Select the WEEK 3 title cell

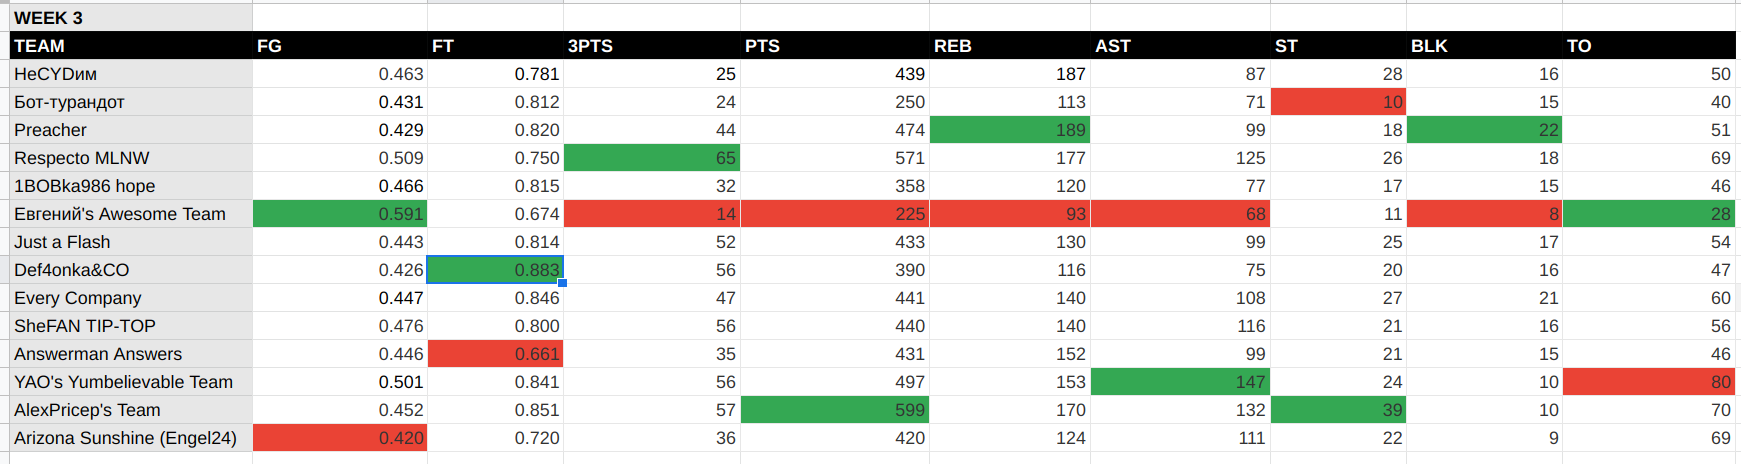131,17
